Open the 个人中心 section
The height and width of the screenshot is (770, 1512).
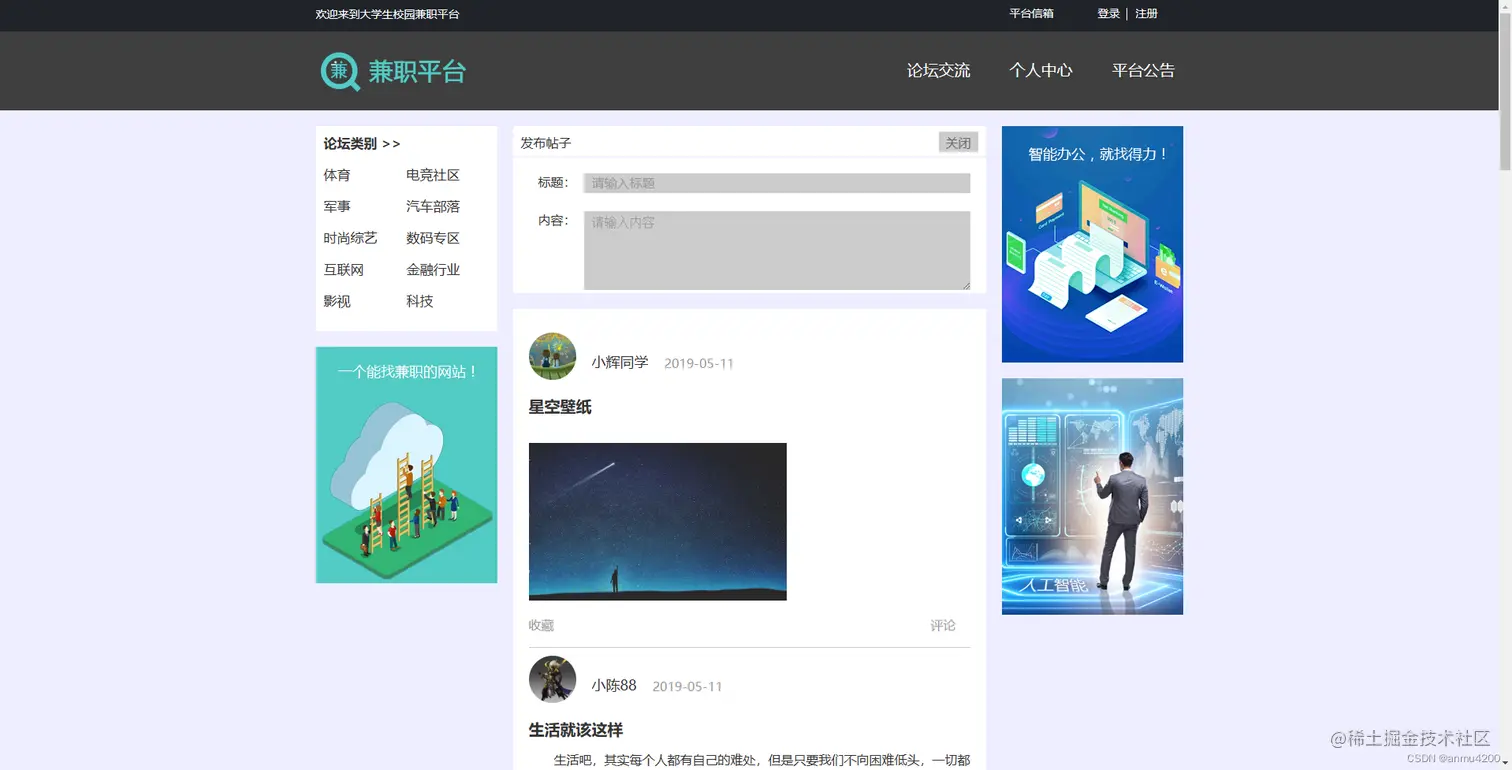(x=1041, y=70)
